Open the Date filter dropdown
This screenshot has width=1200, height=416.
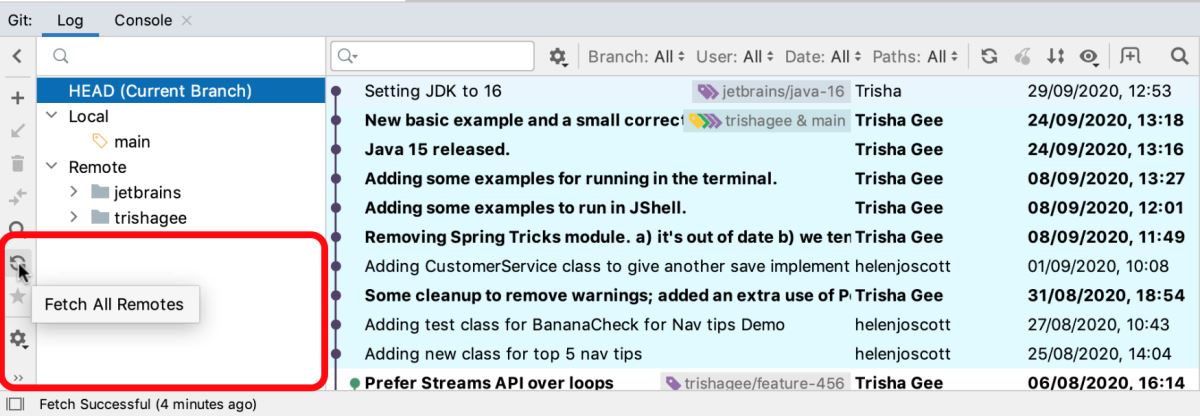[x=824, y=57]
